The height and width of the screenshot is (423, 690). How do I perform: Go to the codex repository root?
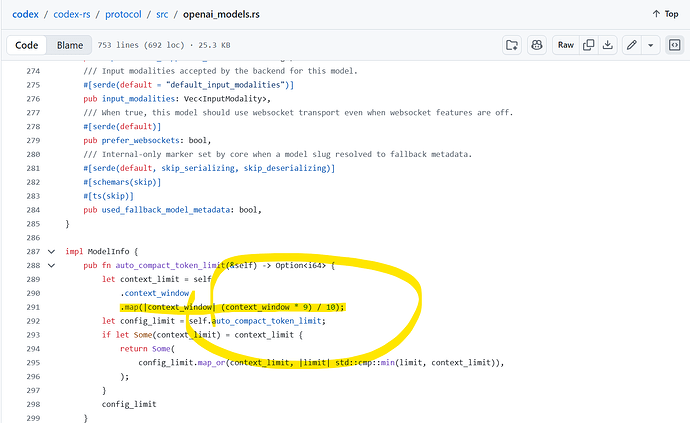[26, 14]
